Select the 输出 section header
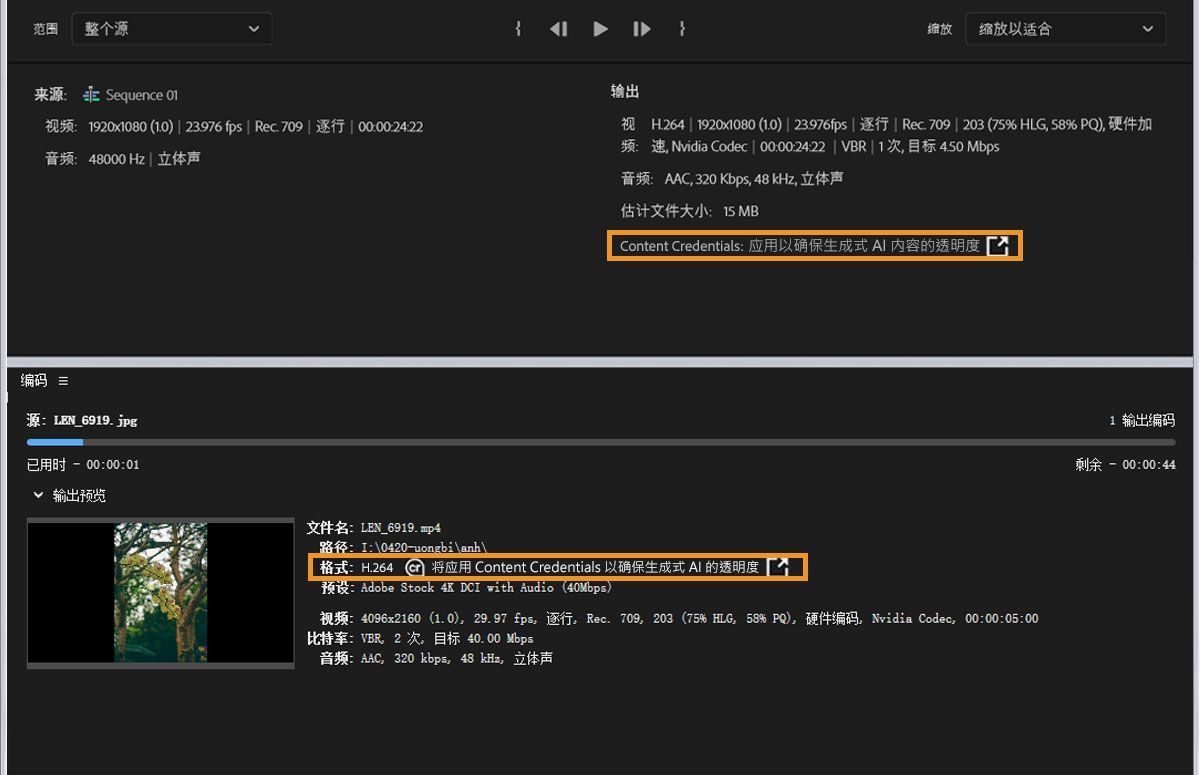The image size is (1200, 775). click(623, 90)
